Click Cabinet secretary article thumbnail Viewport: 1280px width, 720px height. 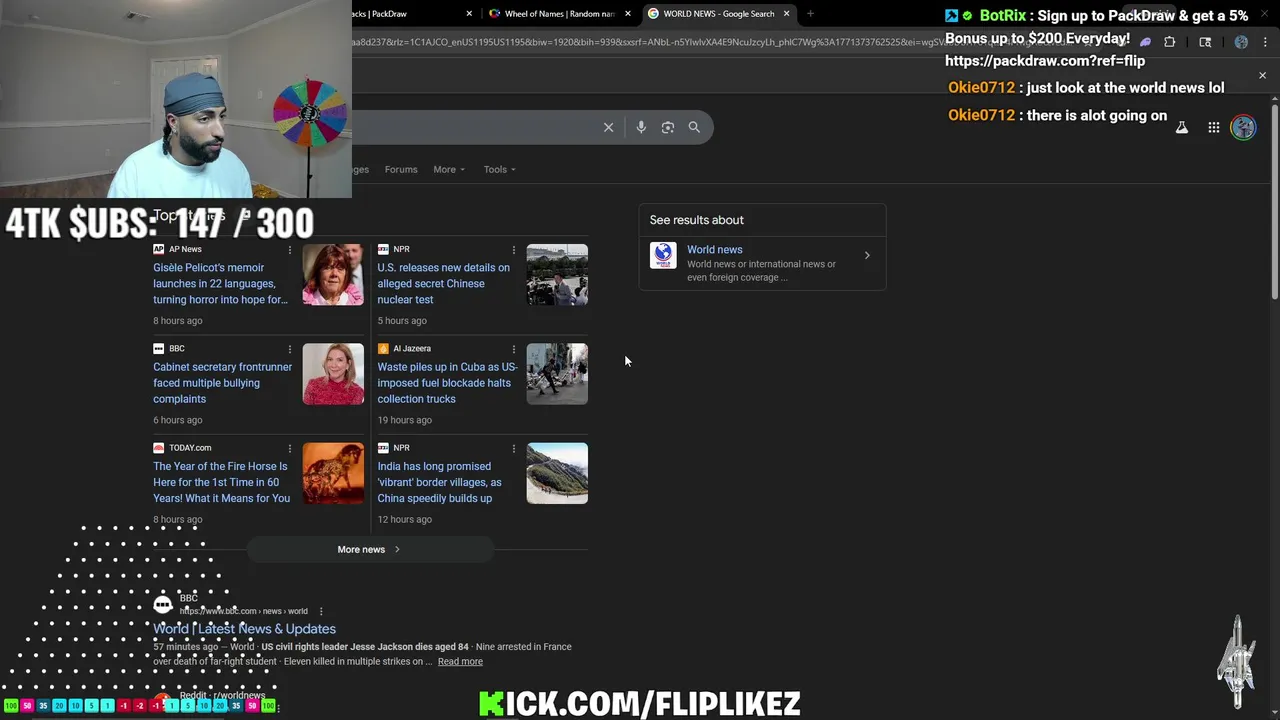333,373
